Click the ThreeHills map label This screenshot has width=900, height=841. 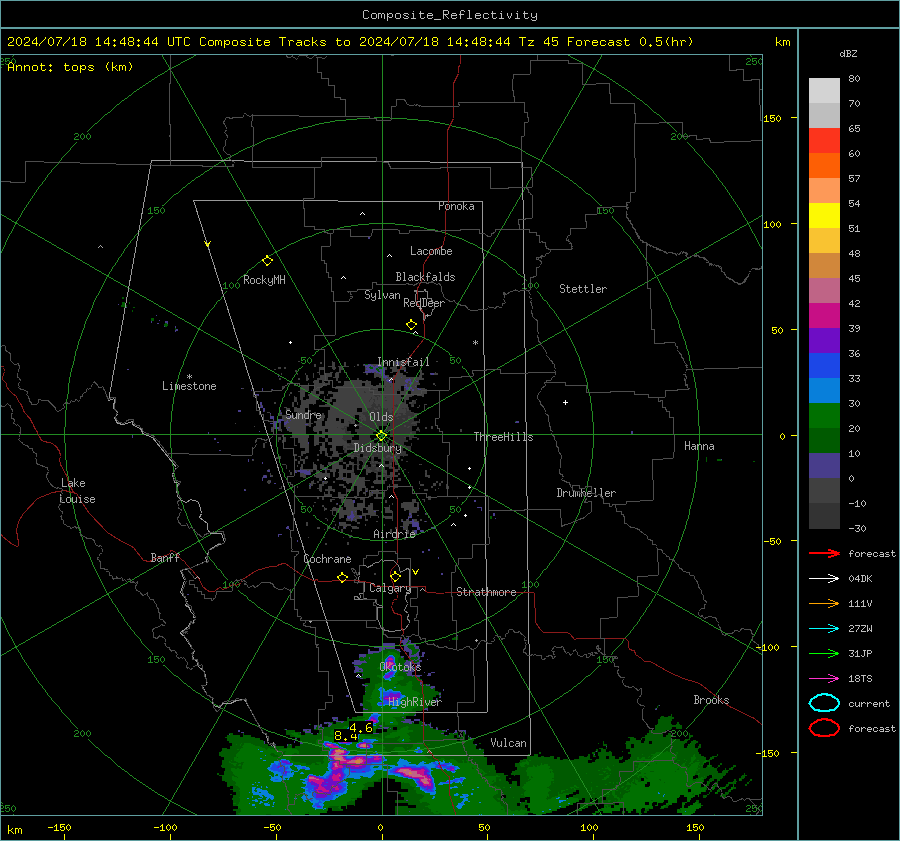[x=503, y=437]
